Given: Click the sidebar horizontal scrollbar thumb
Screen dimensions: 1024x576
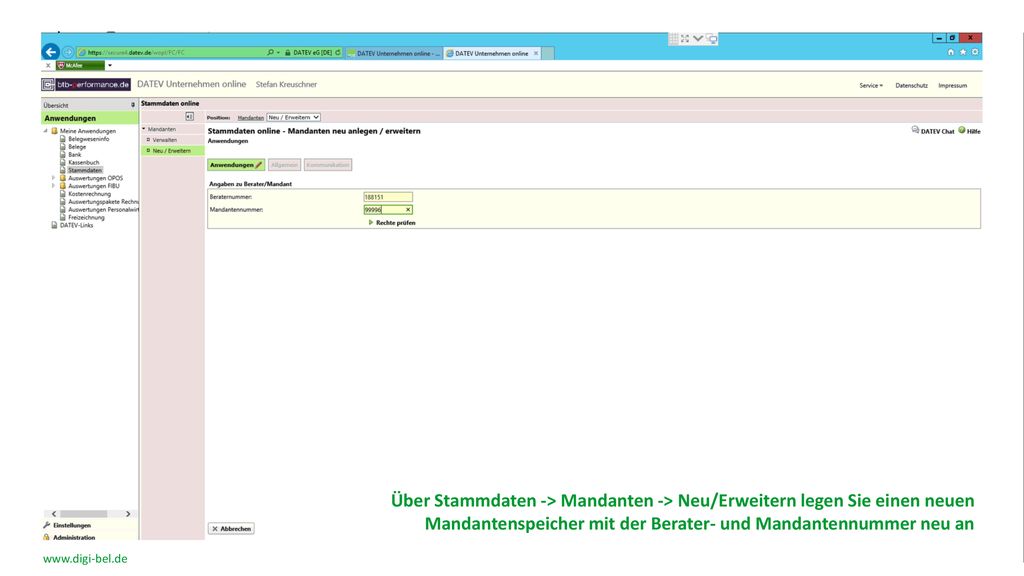Looking at the screenshot, I should click(x=84, y=514).
